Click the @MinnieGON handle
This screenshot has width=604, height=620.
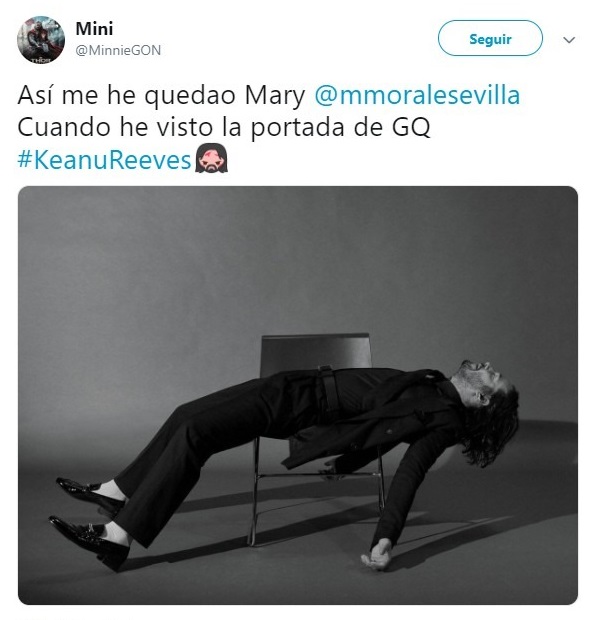(118, 50)
